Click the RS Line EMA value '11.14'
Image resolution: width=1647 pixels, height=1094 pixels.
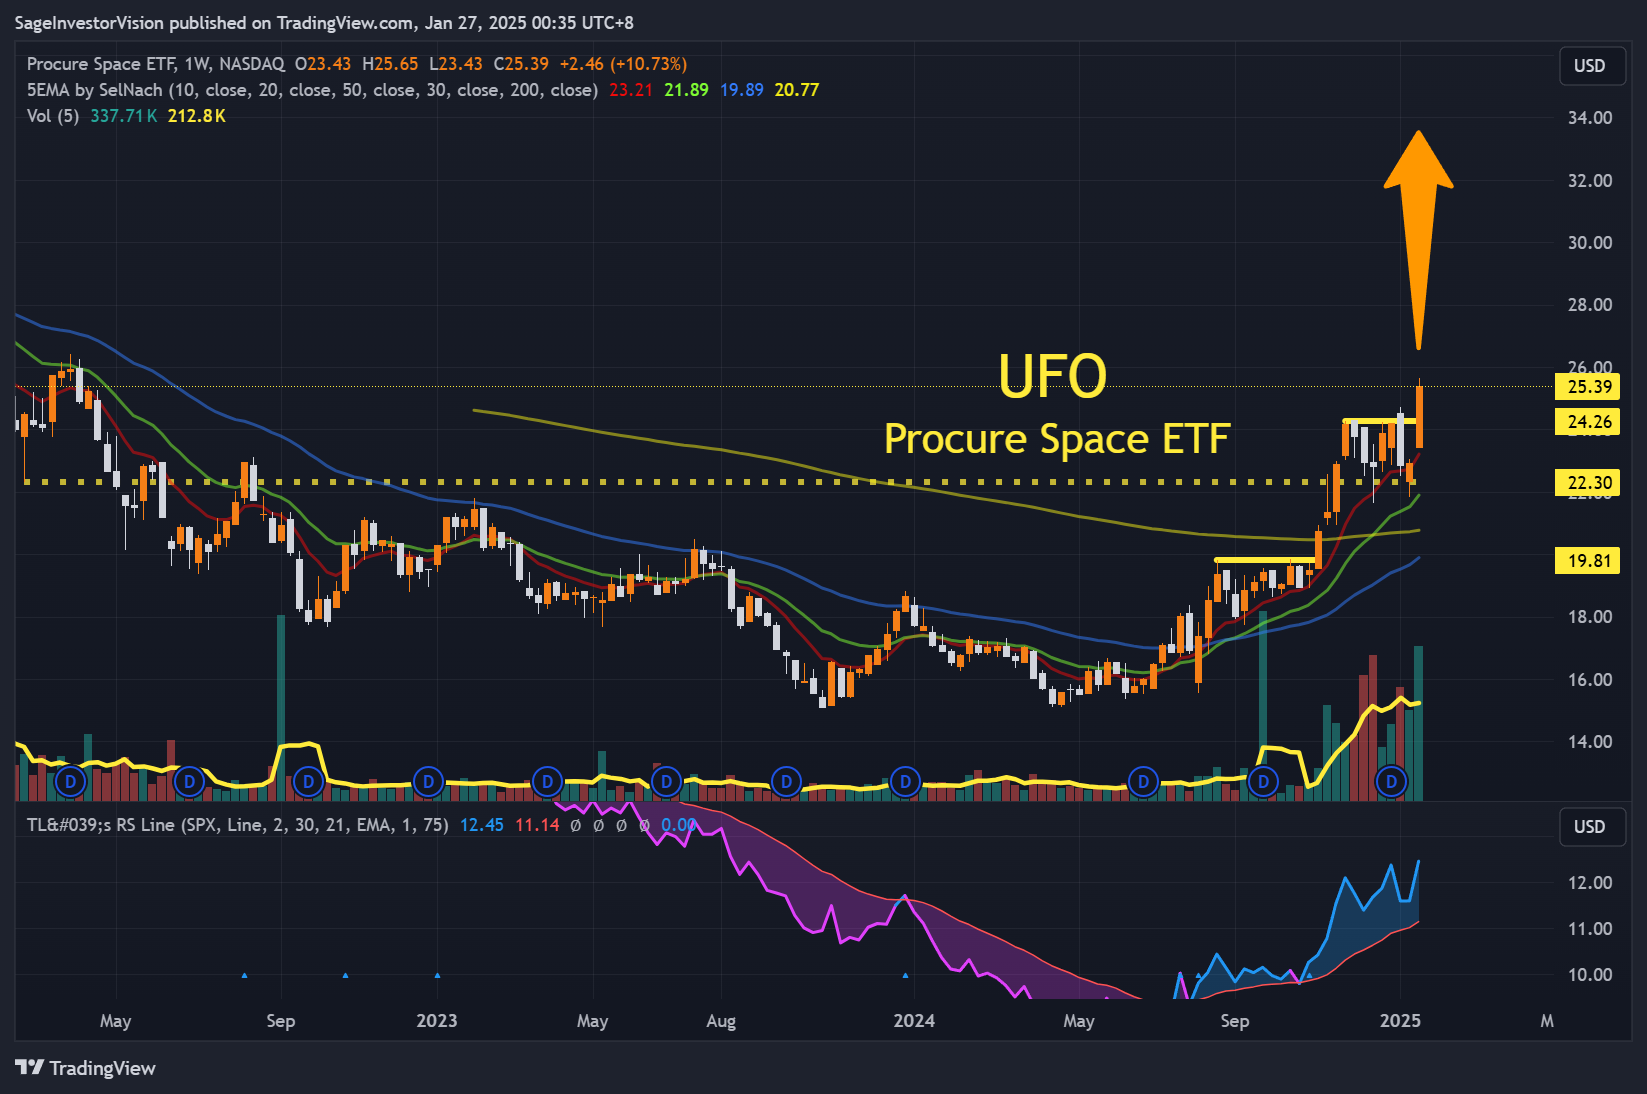point(537,825)
